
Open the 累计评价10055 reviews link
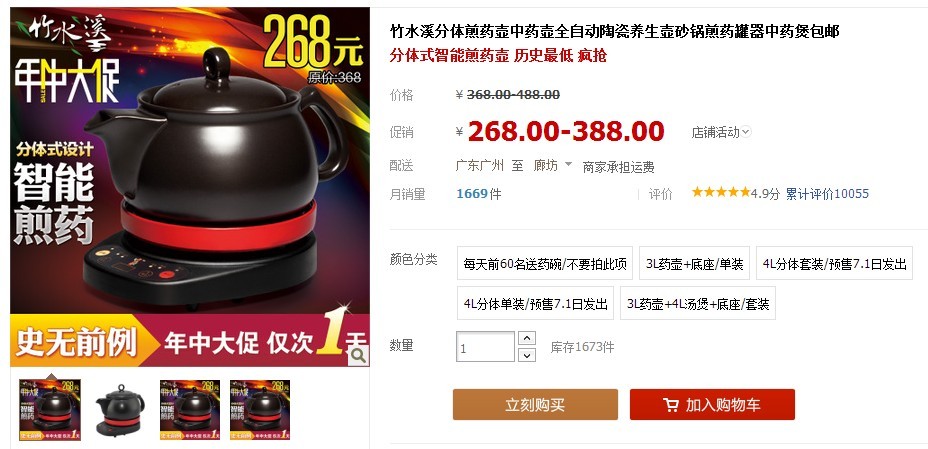(x=827, y=194)
